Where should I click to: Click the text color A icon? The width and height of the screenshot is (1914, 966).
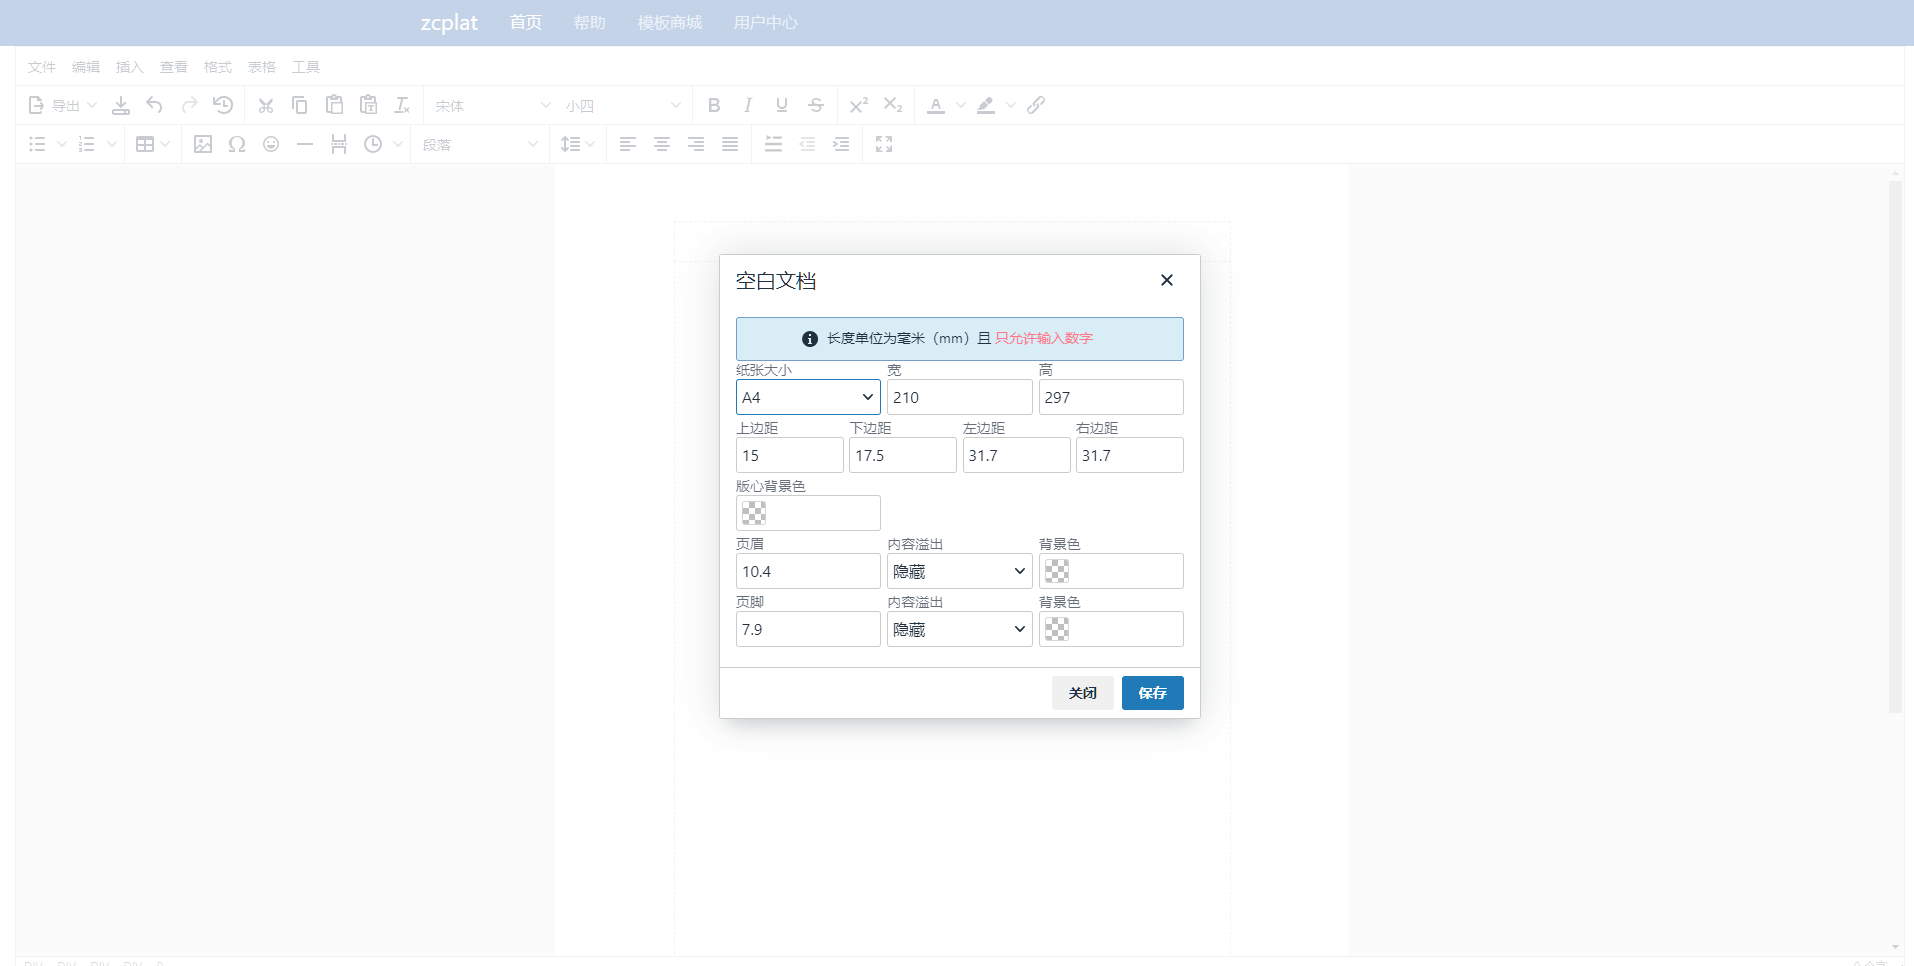[936, 105]
